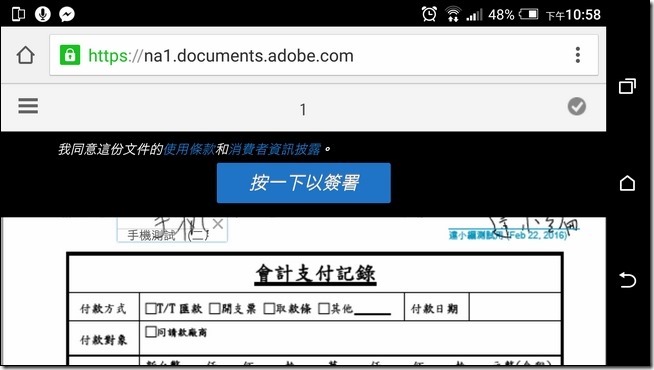Tap the Android home navigation button
This screenshot has width=654, height=370.
[x=627, y=183]
